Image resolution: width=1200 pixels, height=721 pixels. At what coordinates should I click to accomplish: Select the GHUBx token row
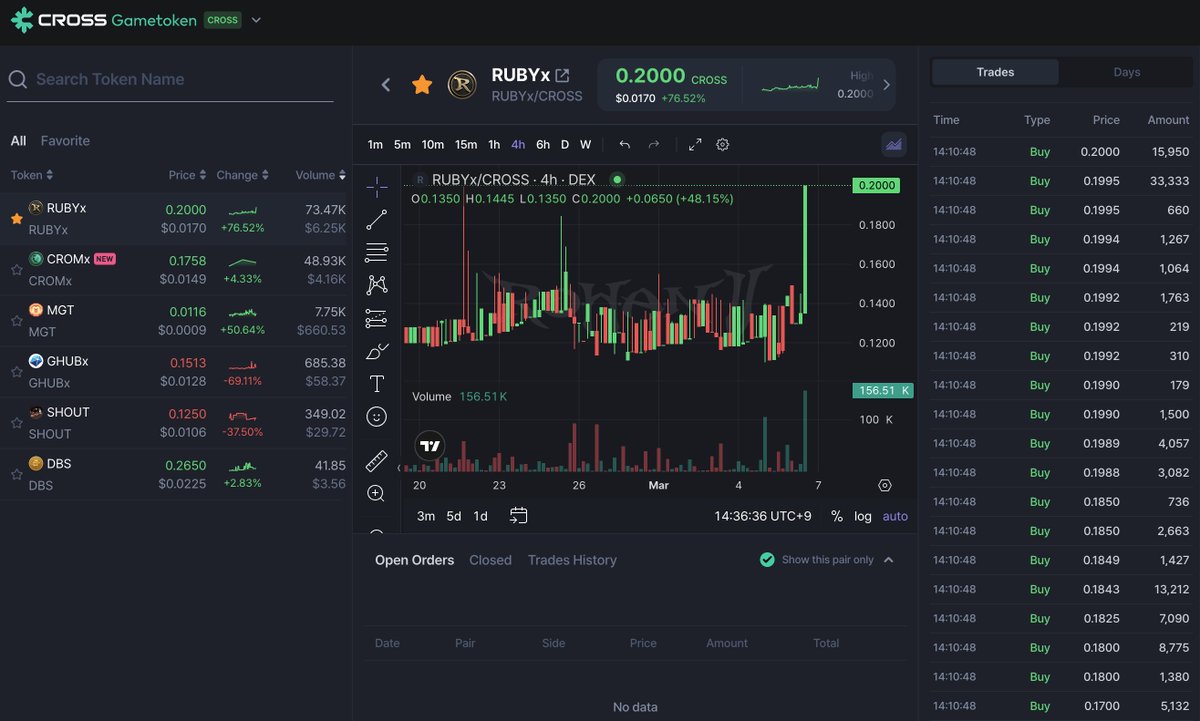(175, 372)
